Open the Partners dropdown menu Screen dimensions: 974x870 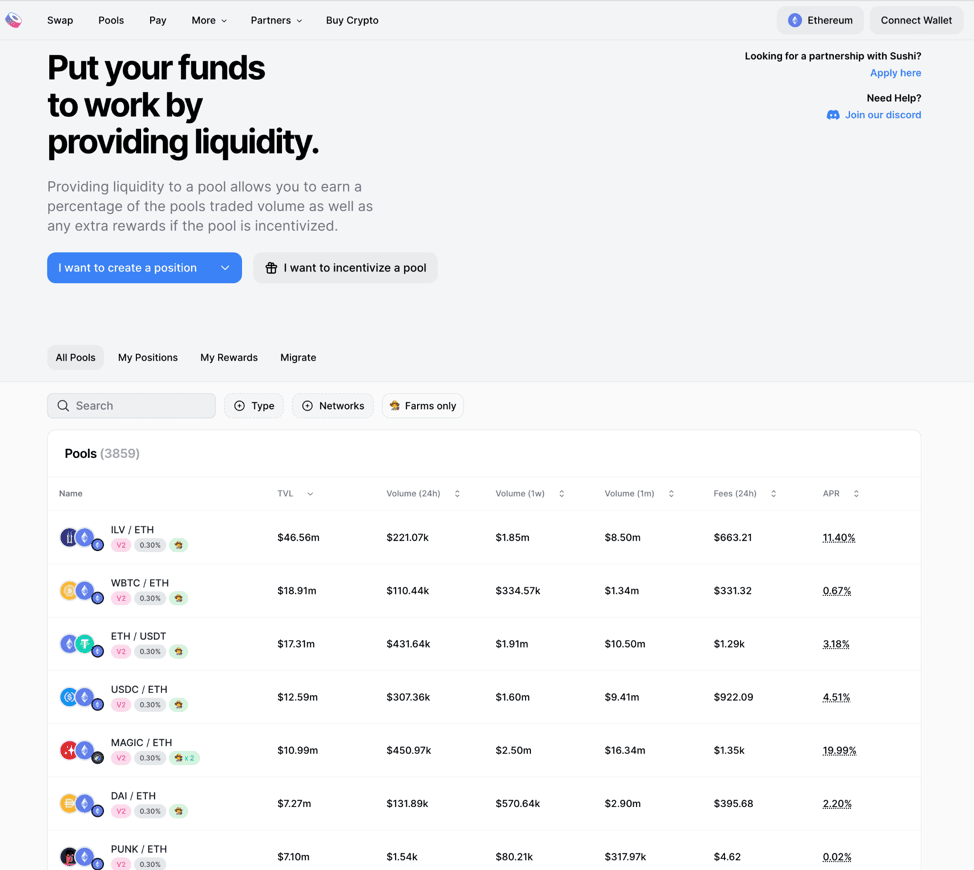[276, 20]
